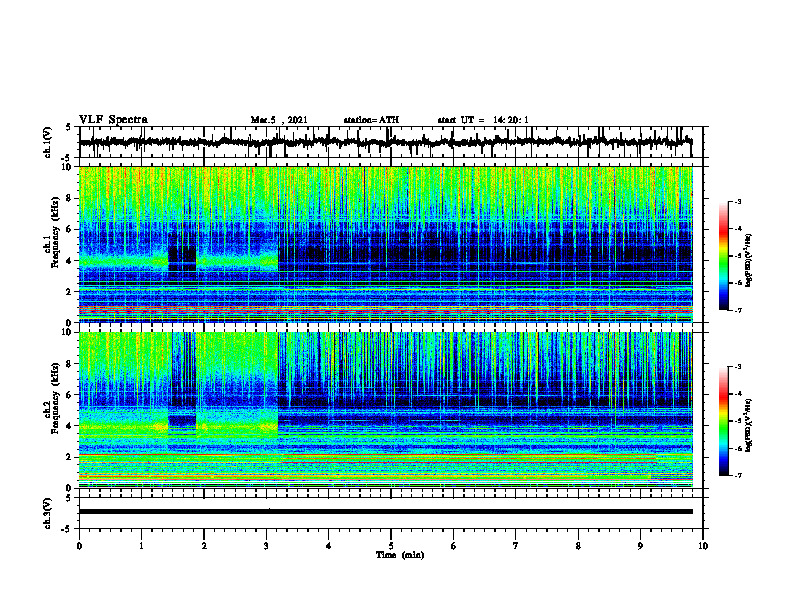Click the "-3" label on ch.1 colorbar
The width and height of the screenshot is (792, 612).
point(737,202)
